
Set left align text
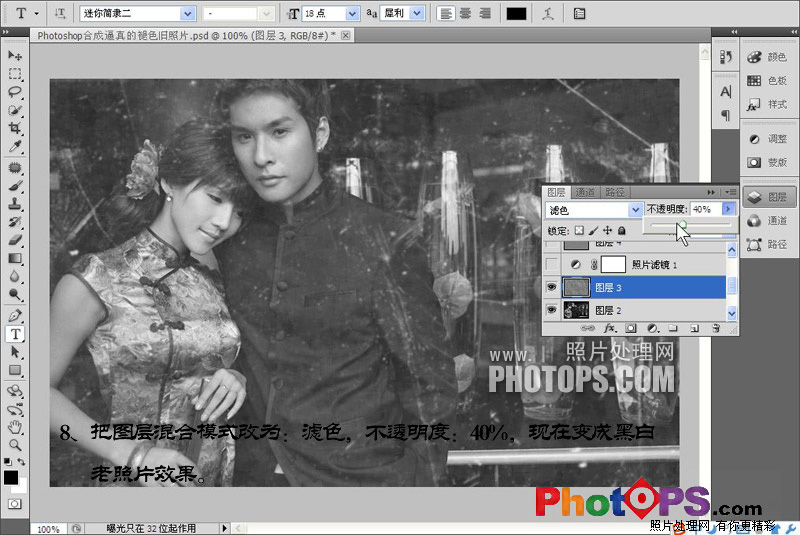tap(446, 14)
